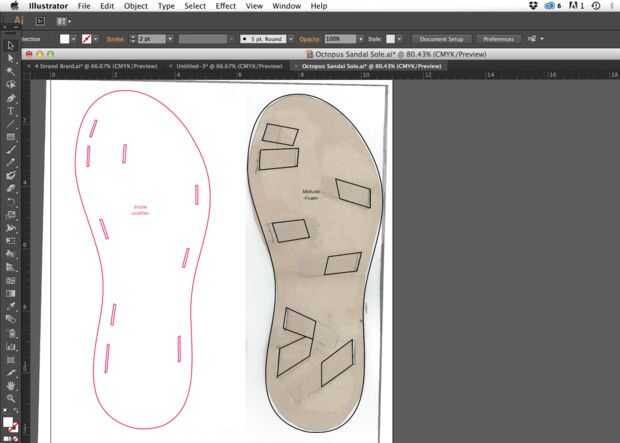The image size is (620, 443).
Task: Select the Type tool
Action: click(11, 111)
